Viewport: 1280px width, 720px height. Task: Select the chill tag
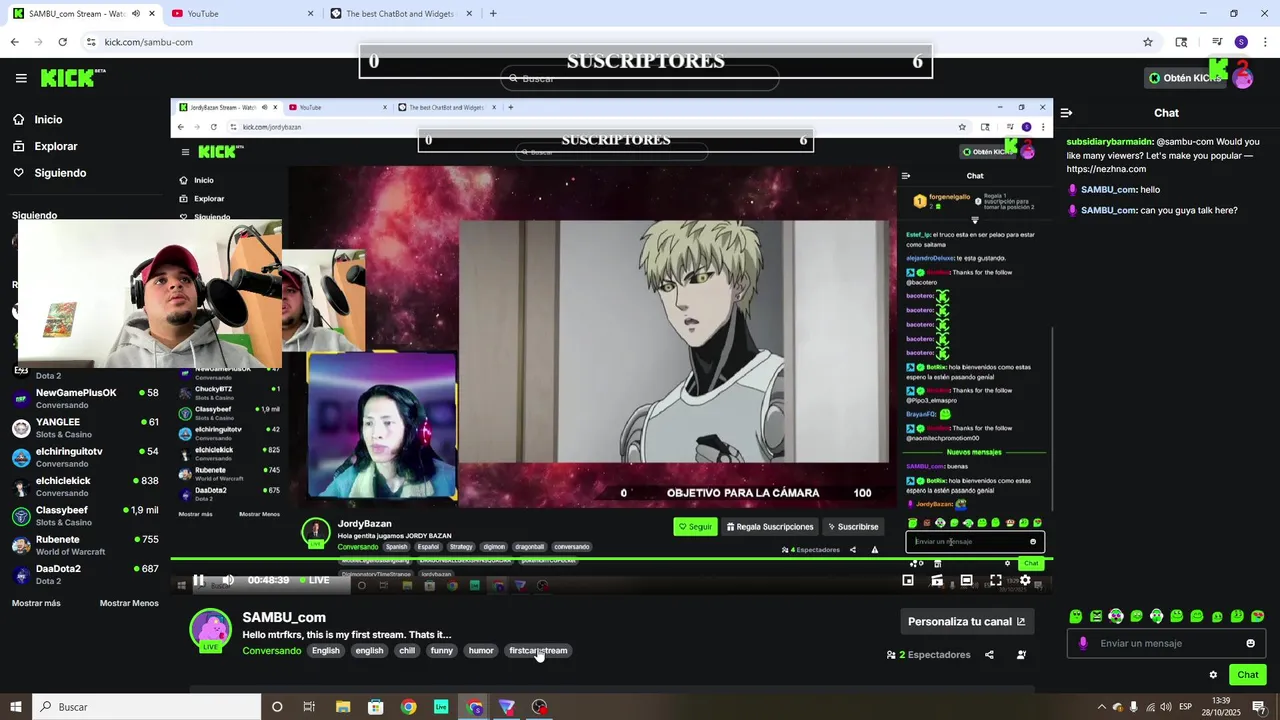coord(407,651)
